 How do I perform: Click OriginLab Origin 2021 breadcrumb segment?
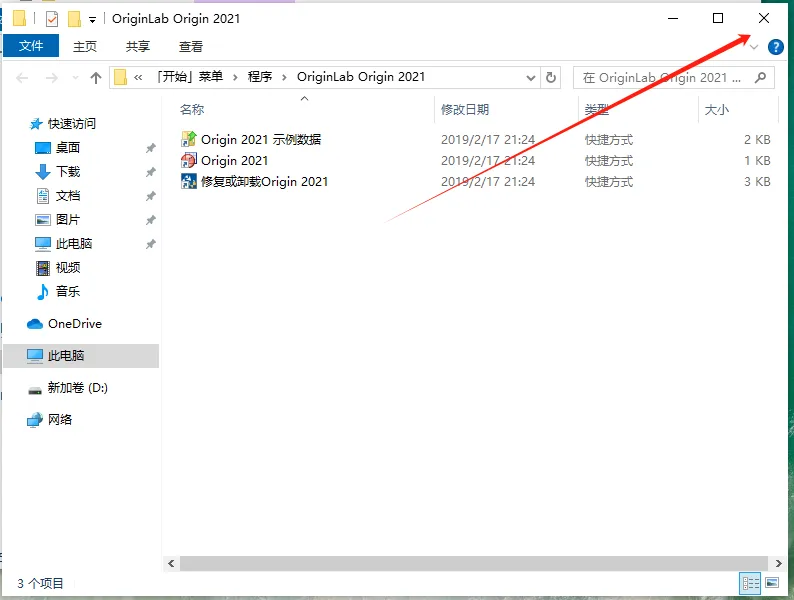pyautogui.click(x=361, y=76)
